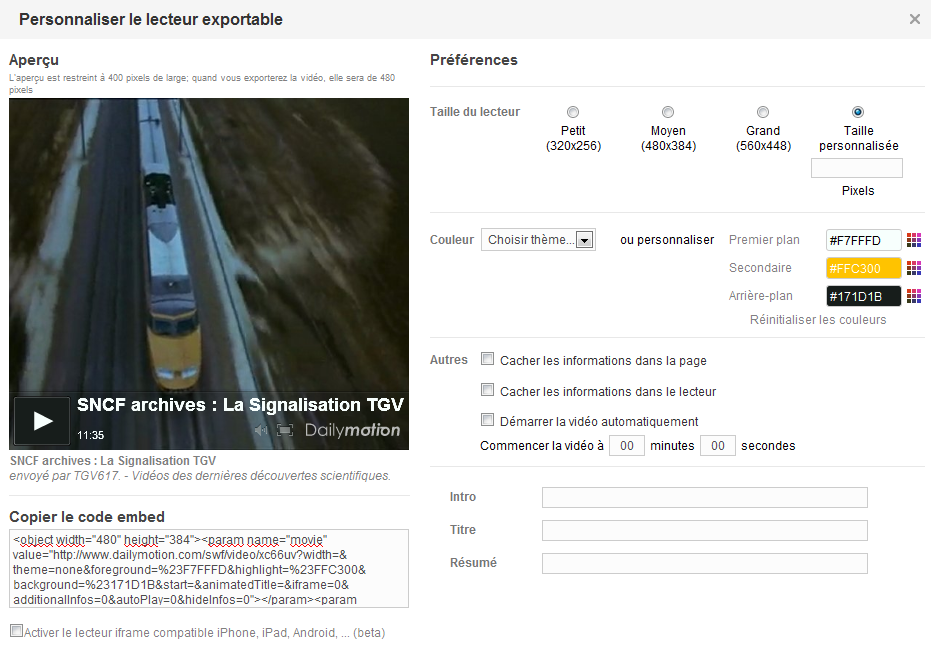Click the 11:35 duration in the player

pyautogui.click(x=90, y=435)
